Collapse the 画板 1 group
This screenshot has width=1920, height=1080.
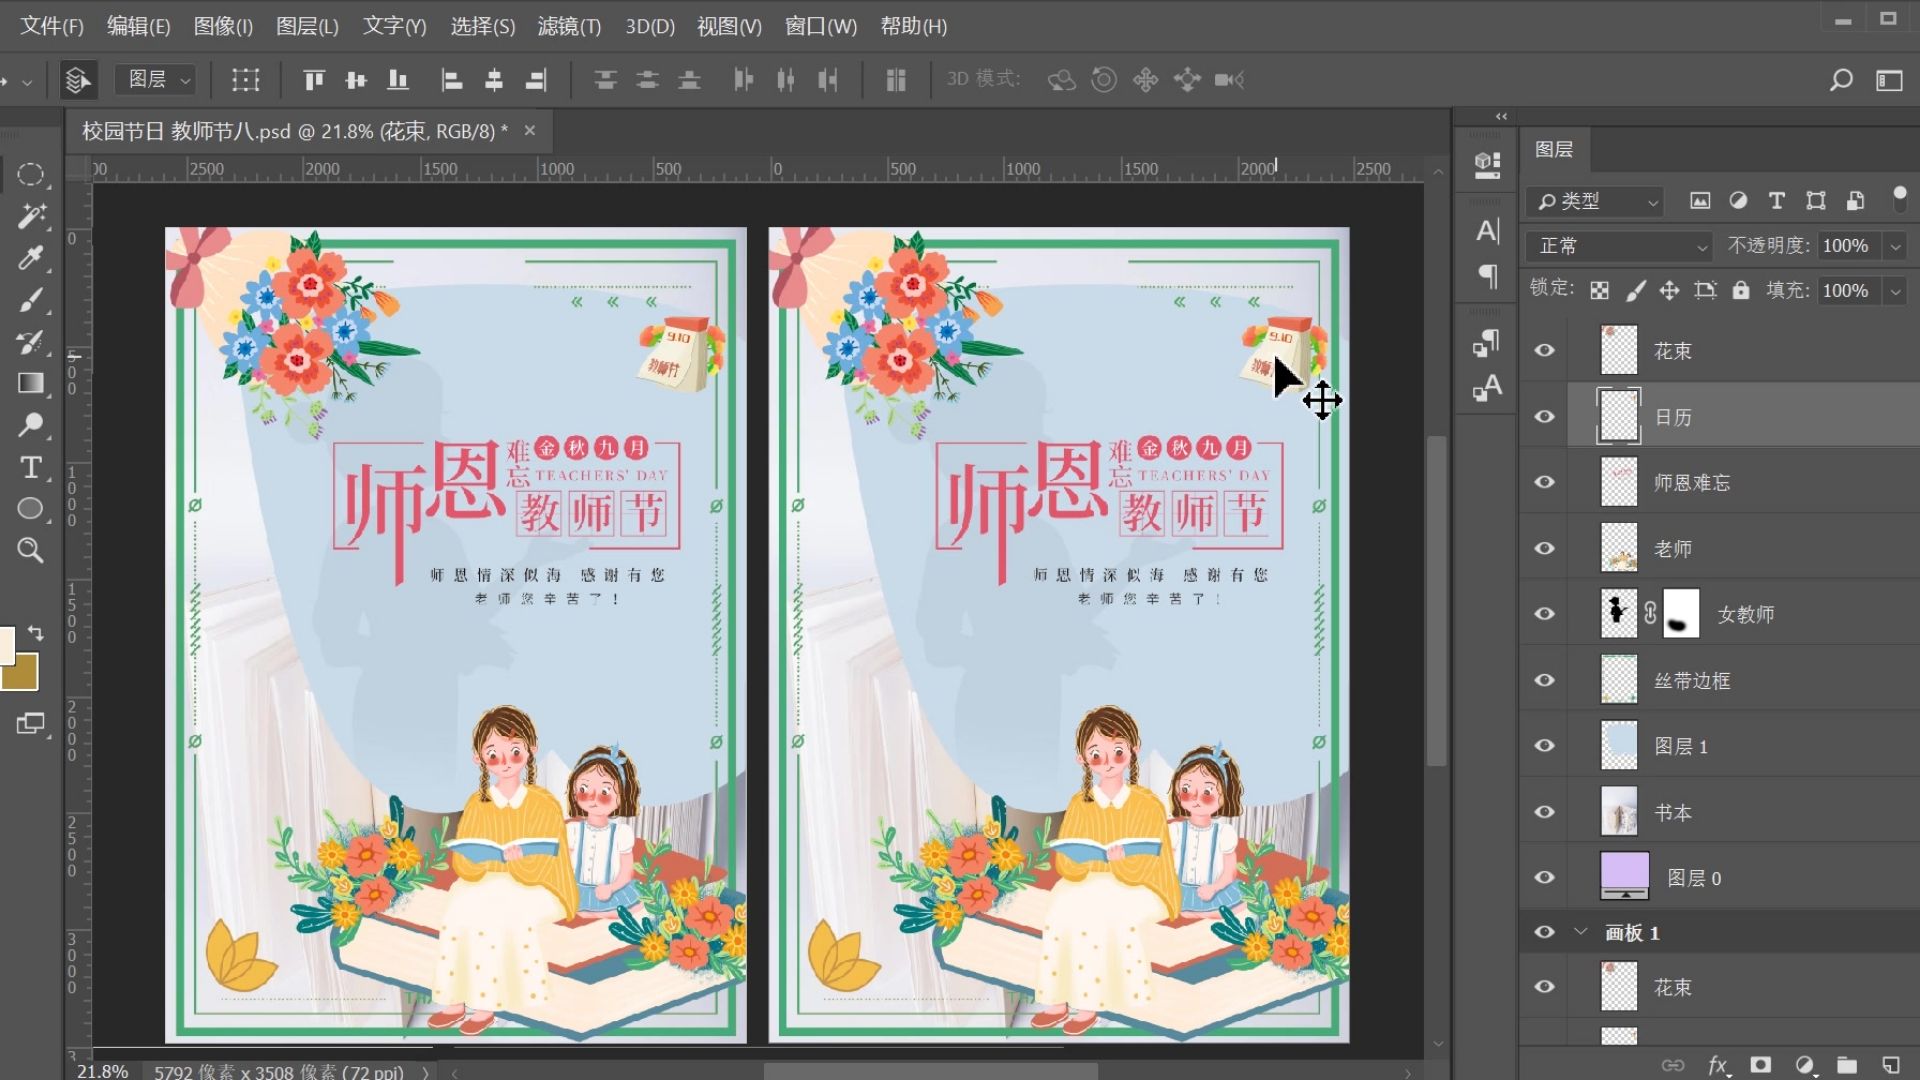[x=1580, y=932]
